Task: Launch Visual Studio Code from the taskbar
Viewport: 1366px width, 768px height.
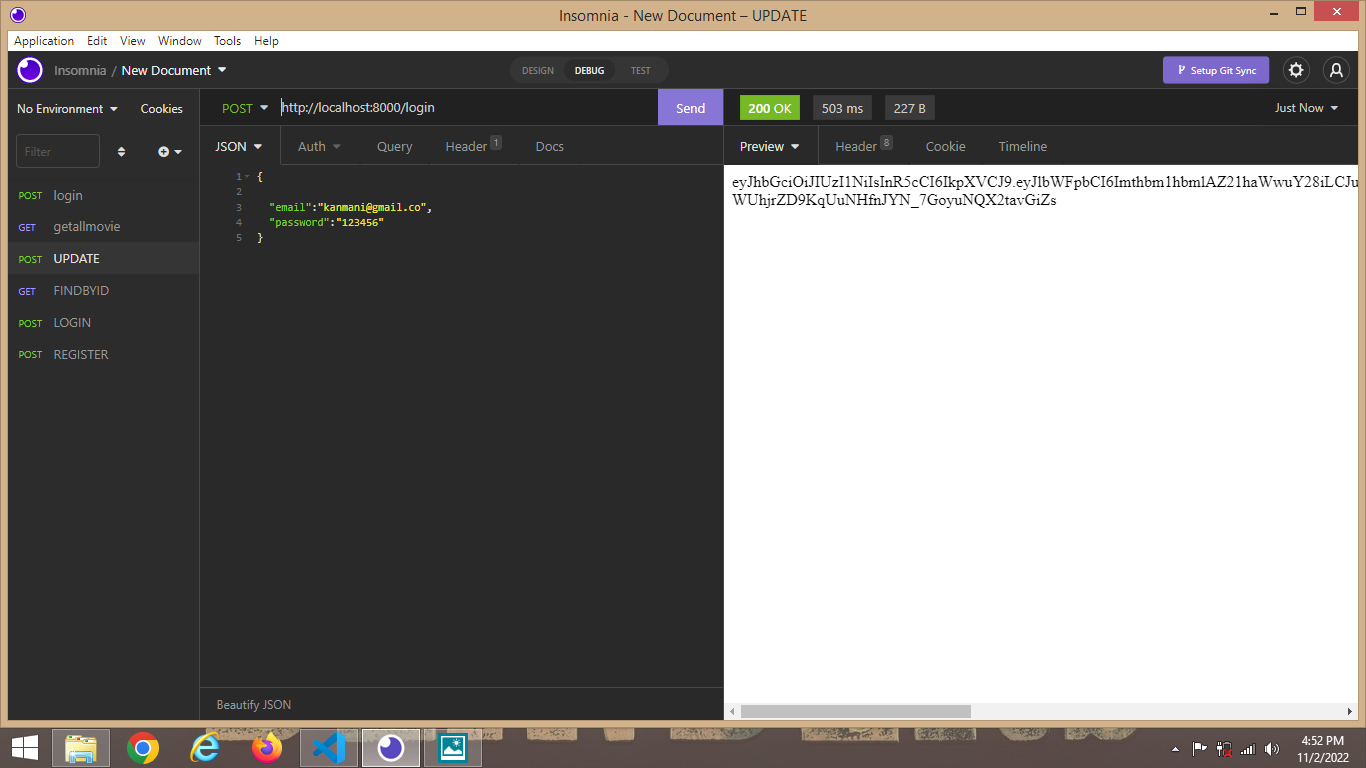Action: click(x=328, y=747)
